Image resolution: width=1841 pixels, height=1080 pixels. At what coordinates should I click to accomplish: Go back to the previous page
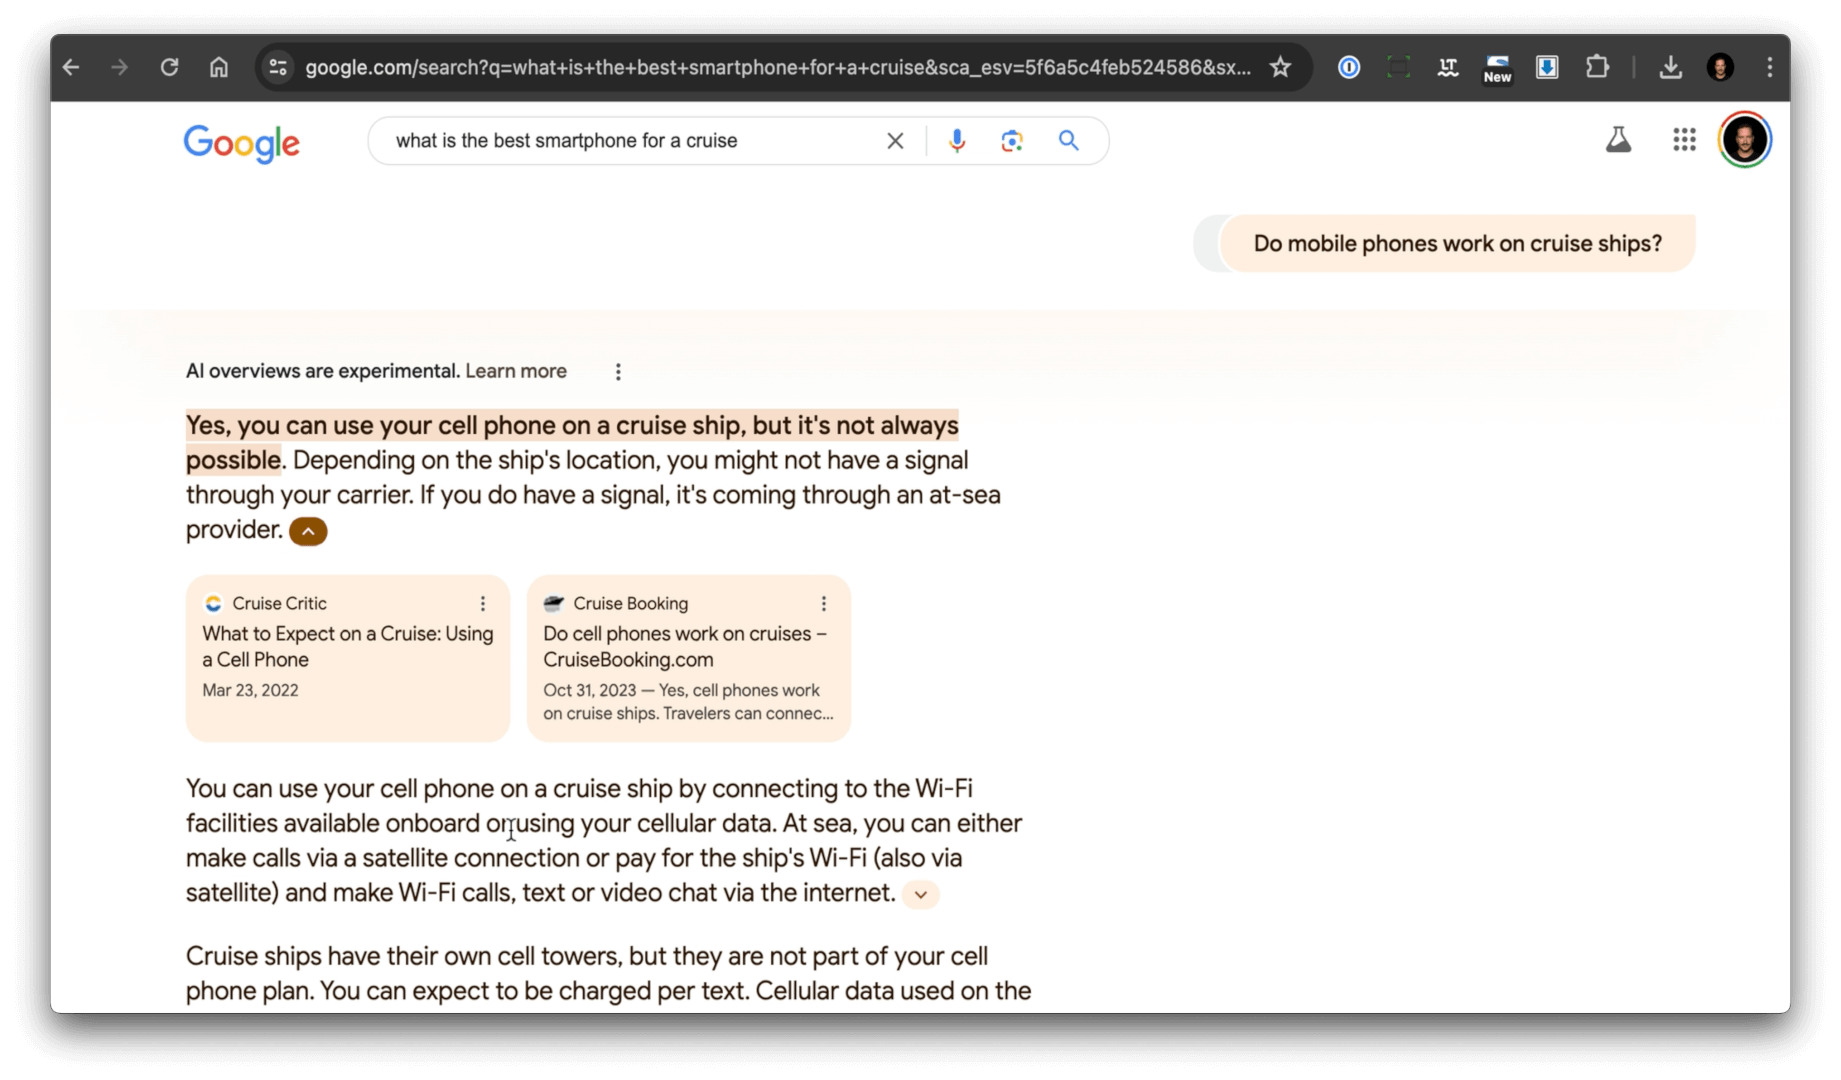(71, 67)
